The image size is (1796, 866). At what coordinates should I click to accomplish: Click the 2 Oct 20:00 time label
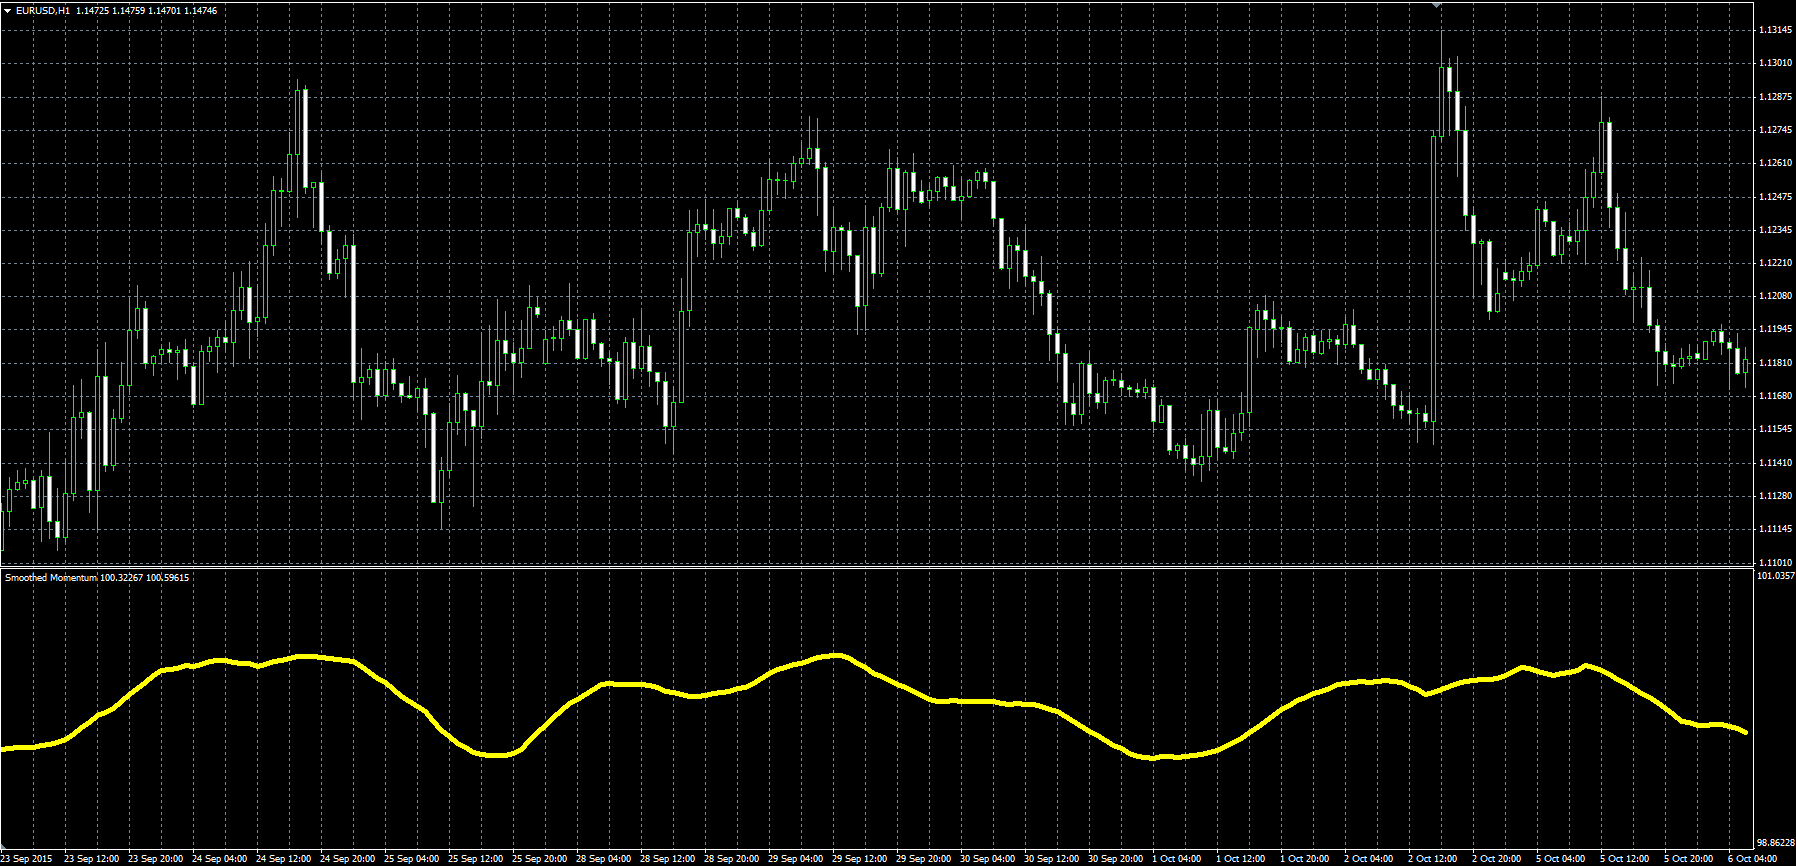tap(1497, 859)
